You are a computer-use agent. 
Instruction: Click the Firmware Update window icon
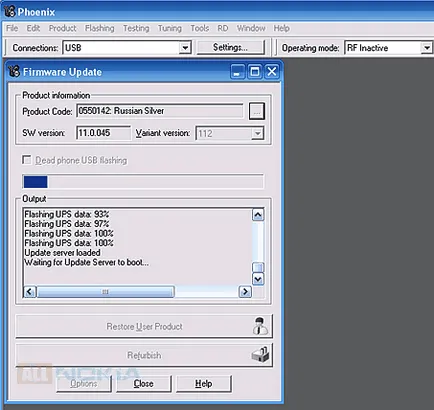(14, 71)
